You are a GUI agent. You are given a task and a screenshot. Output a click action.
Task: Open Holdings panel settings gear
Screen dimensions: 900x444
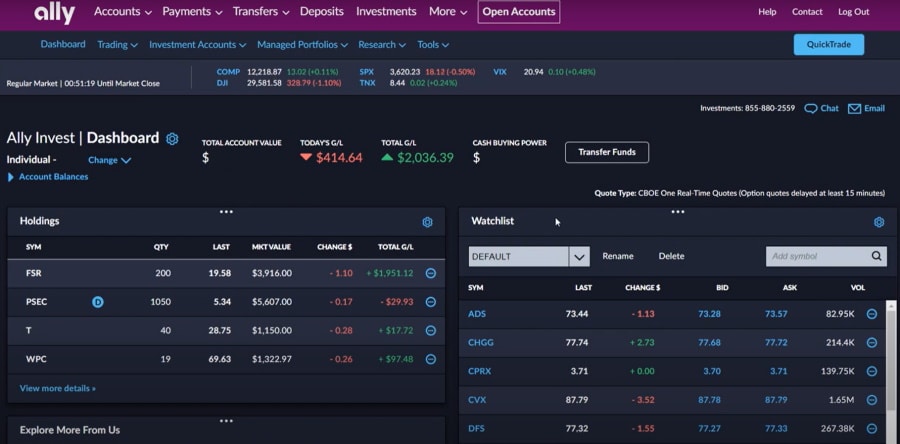click(427, 223)
